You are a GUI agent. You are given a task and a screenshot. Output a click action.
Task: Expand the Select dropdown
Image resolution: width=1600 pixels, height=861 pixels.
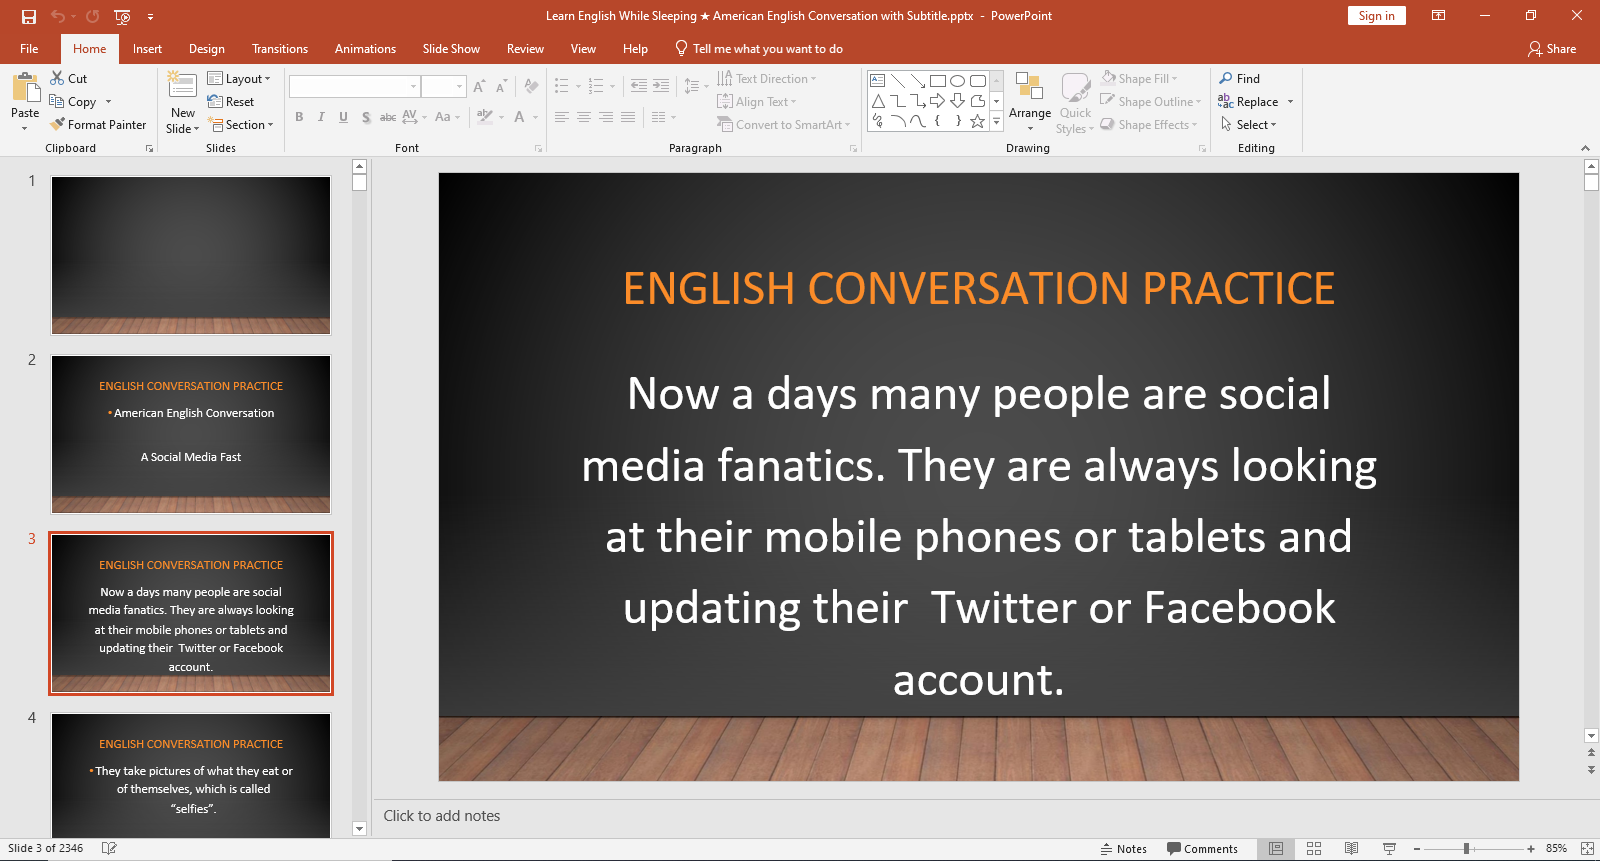pos(1248,124)
